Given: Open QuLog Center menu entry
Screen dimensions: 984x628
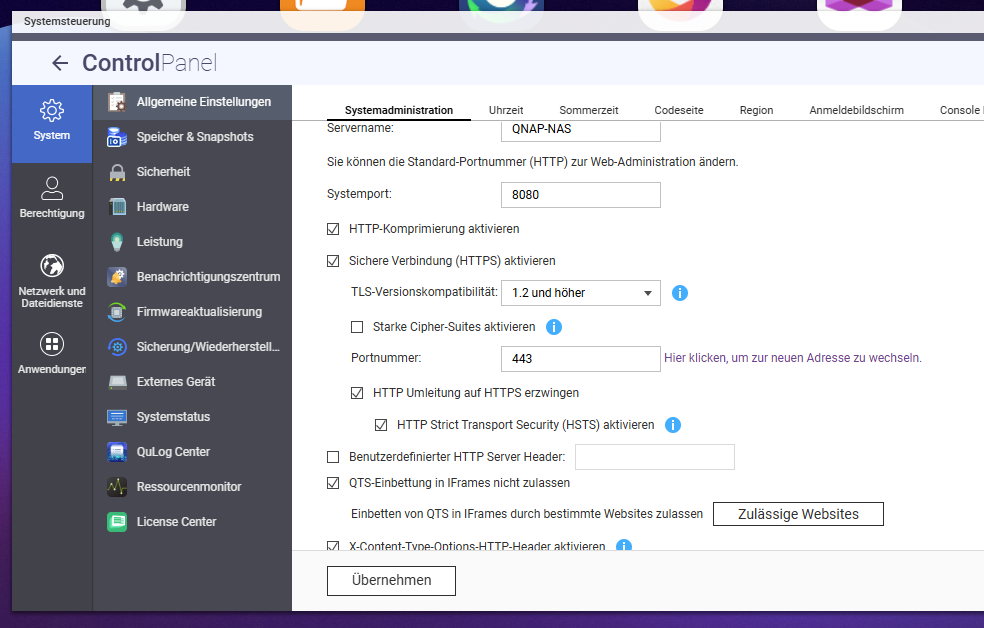Looking at the screenshot, I should (192, 452).
